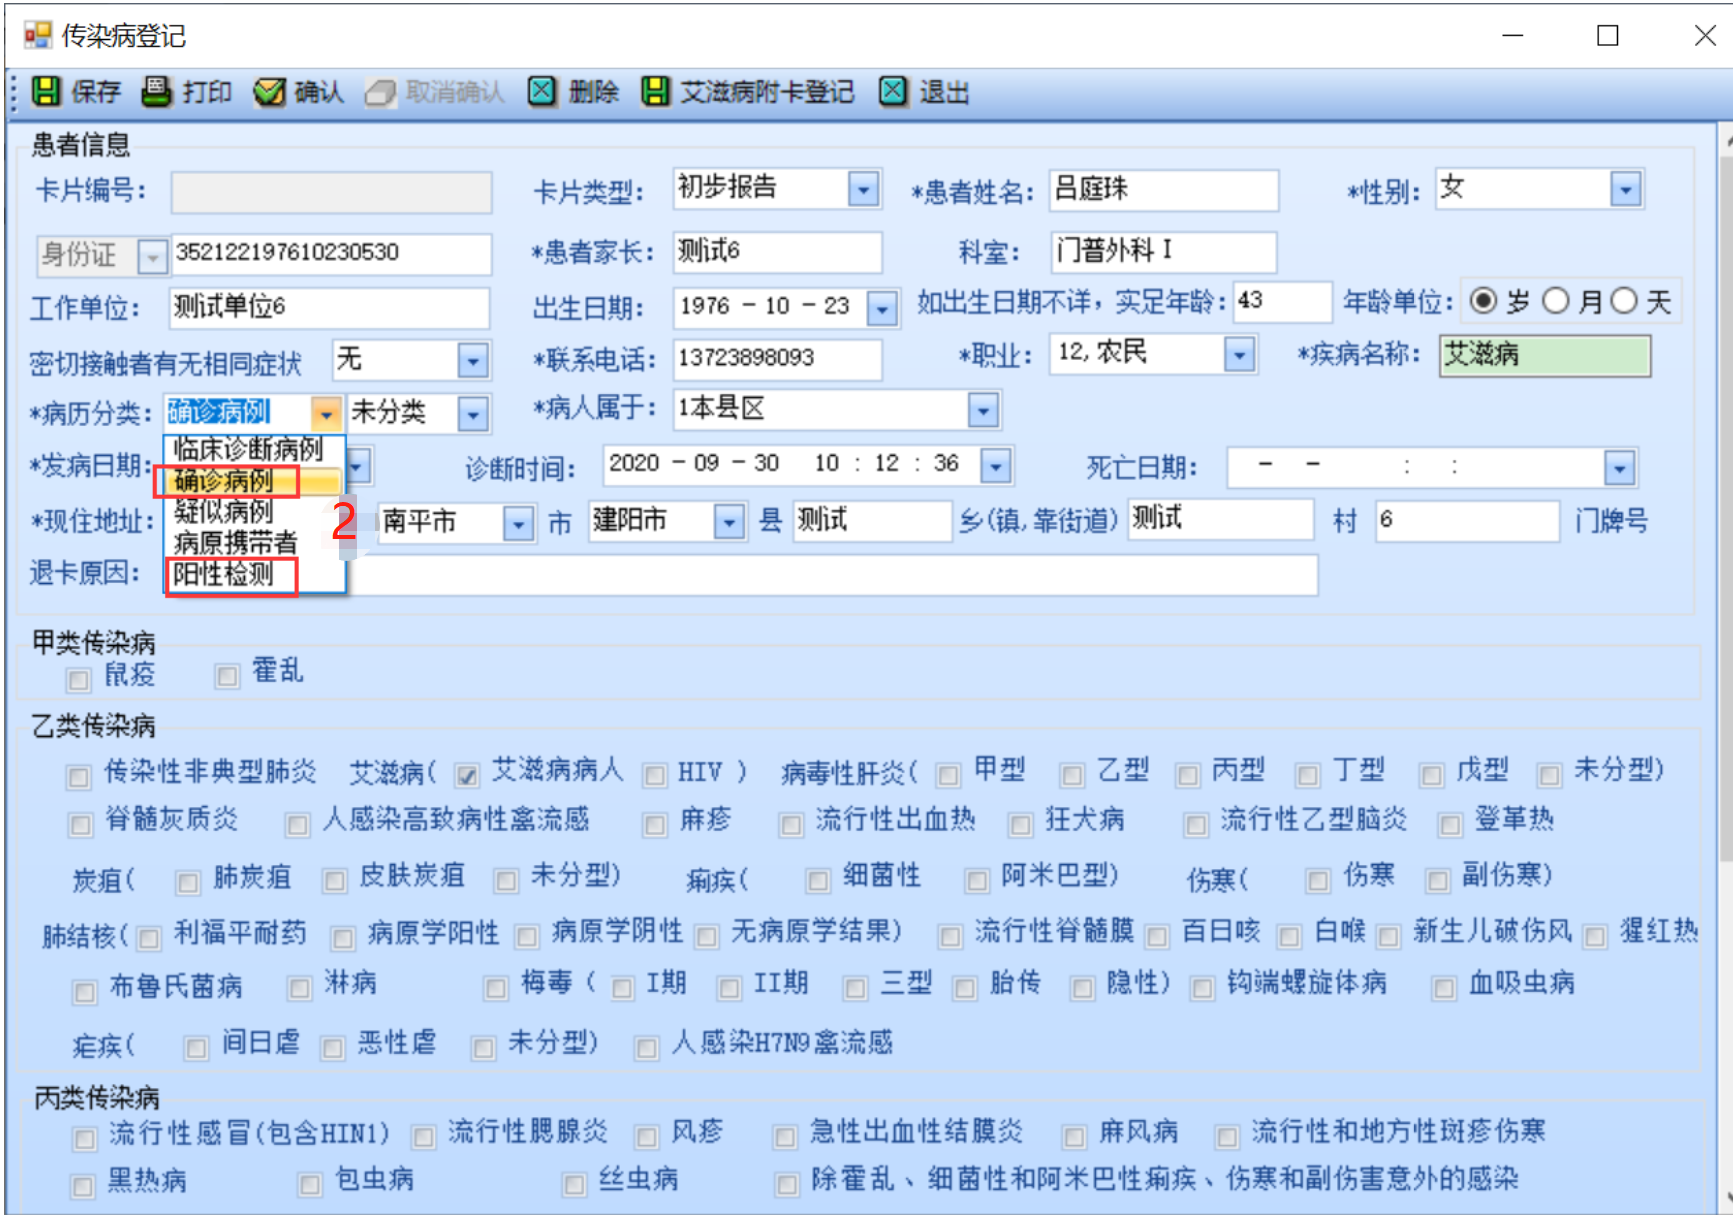Check the 流行性感冒(包含H1N1) checkbox

coord(84,1138)
